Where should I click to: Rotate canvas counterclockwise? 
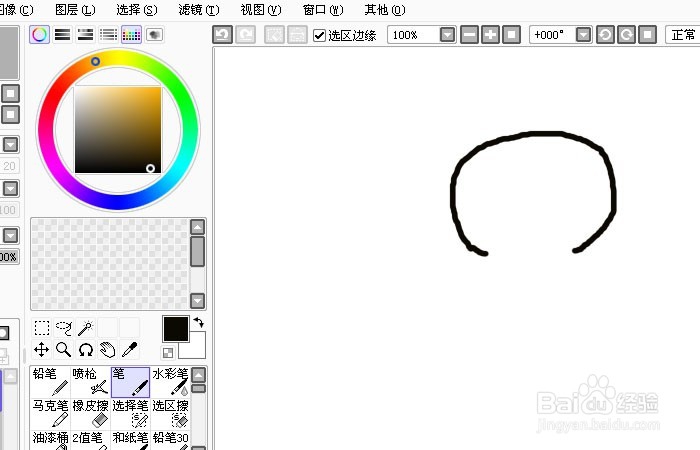click(605, 34)
